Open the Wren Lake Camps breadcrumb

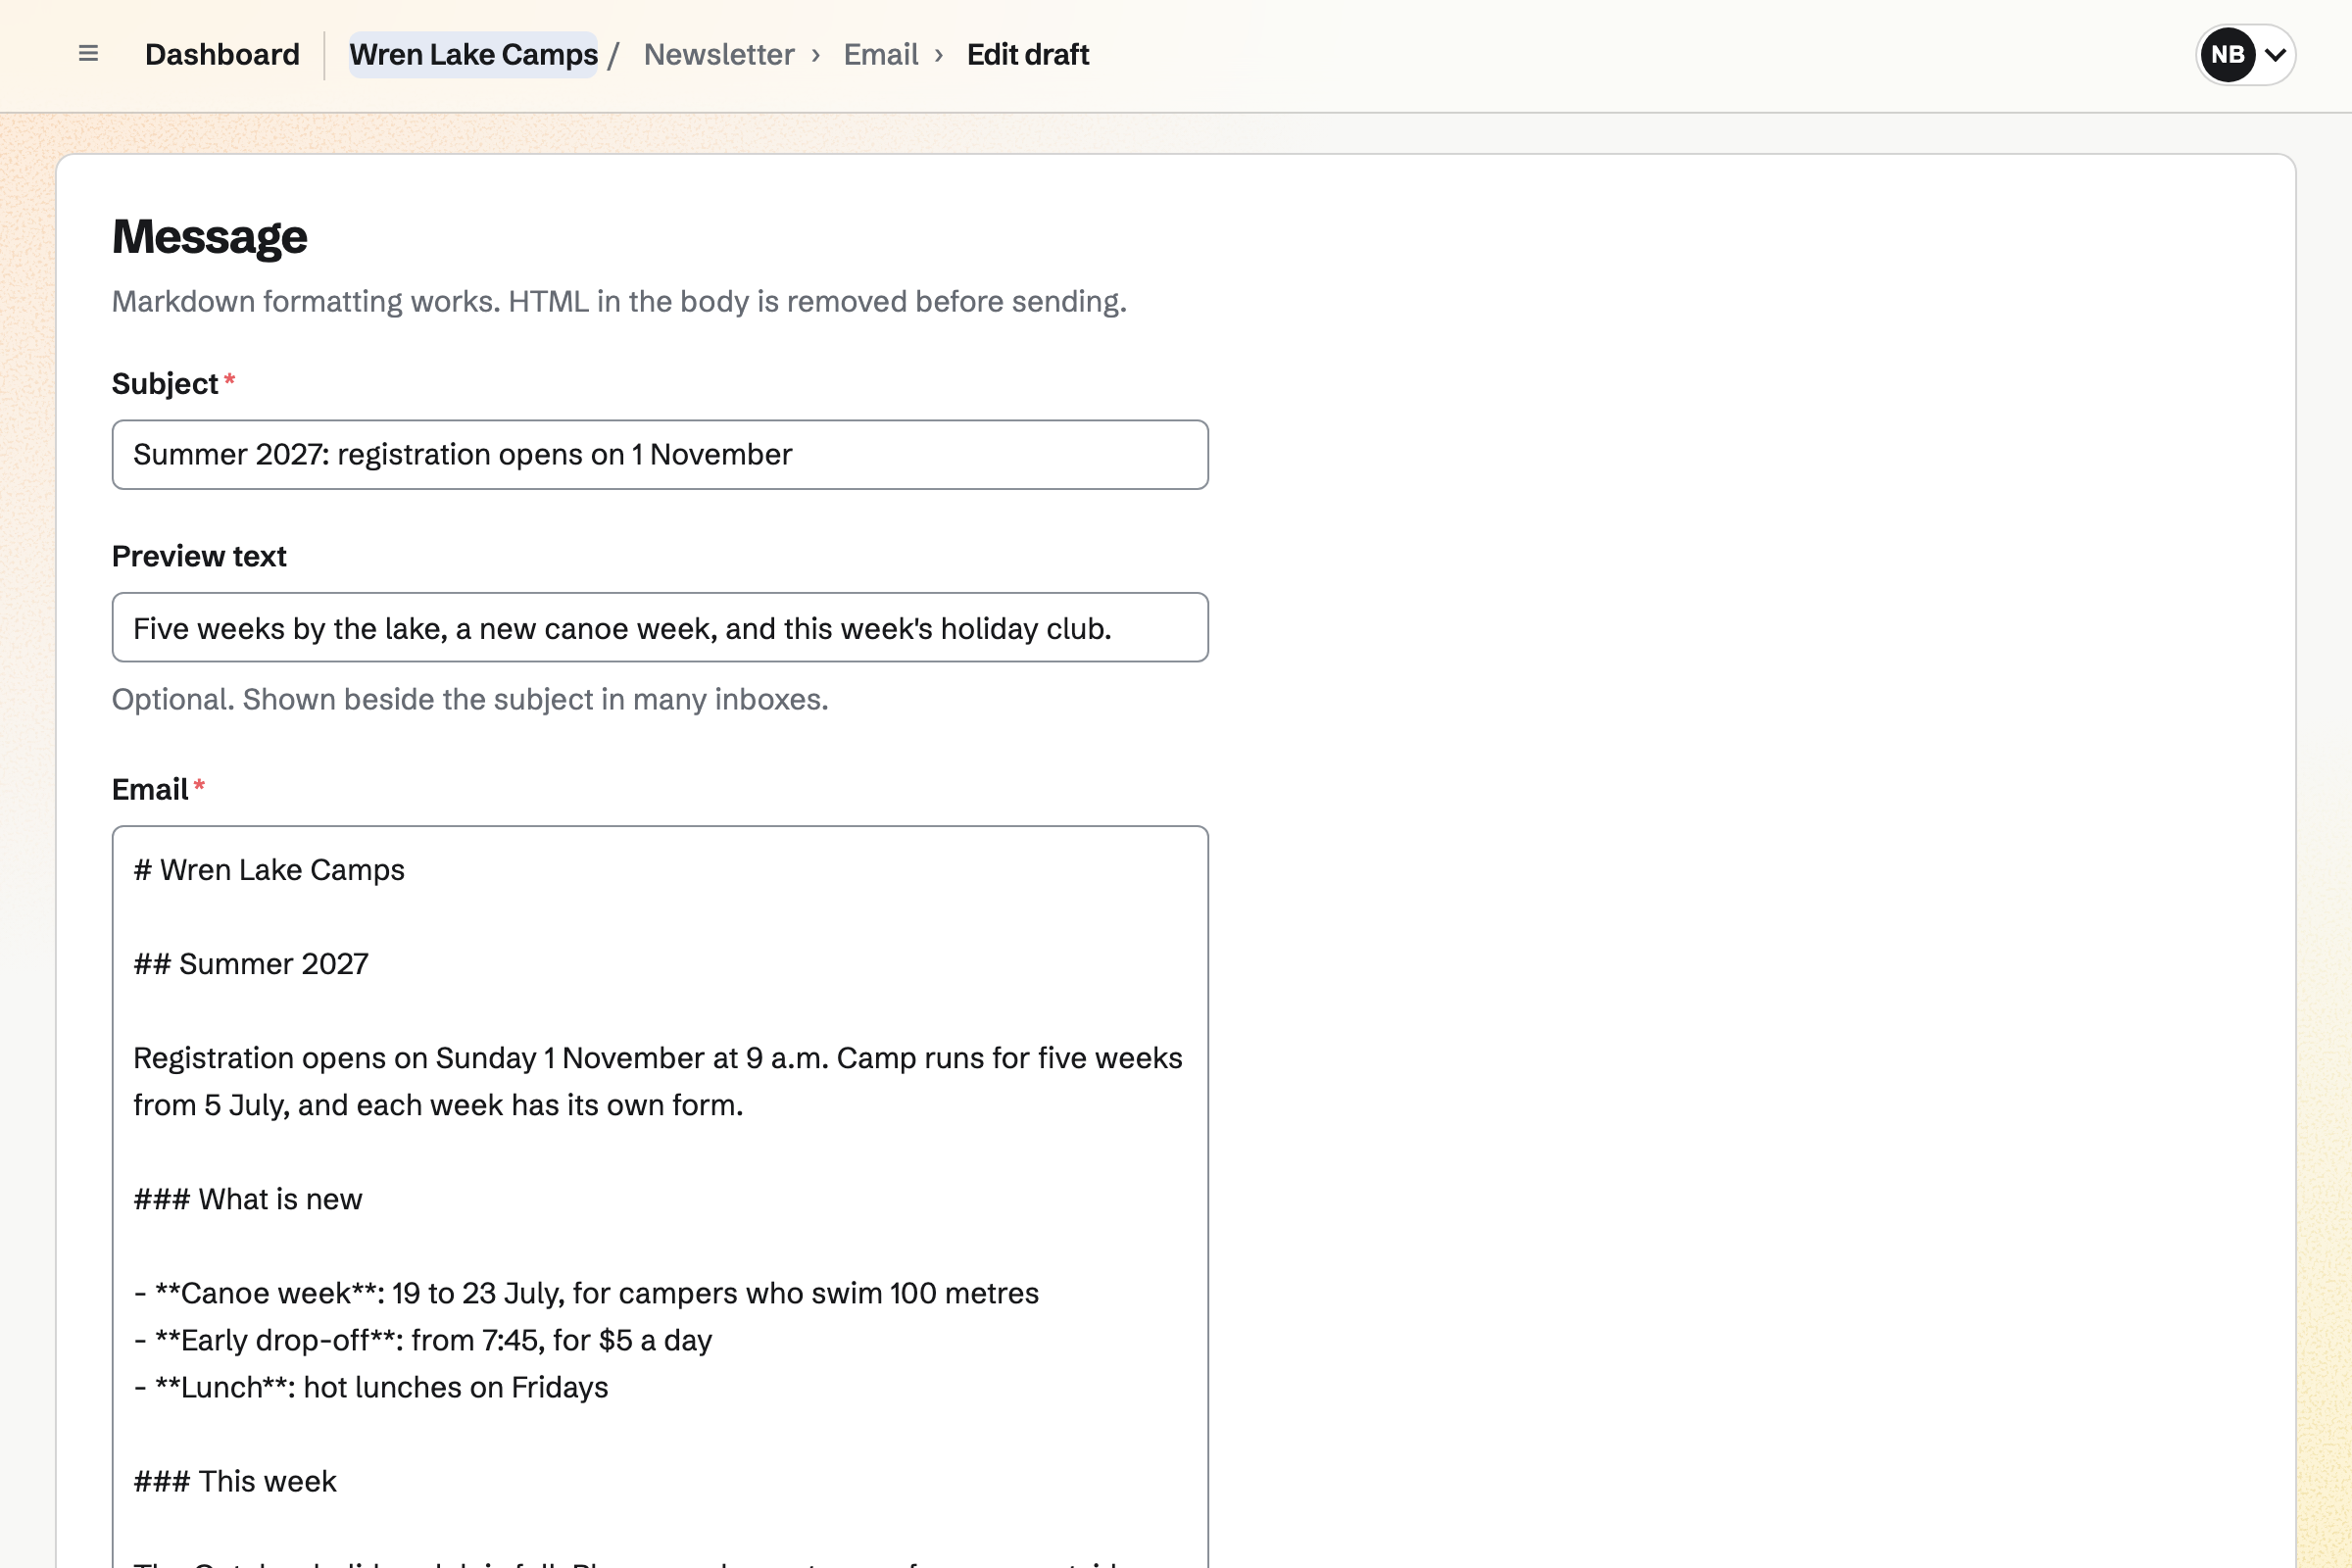473,54
